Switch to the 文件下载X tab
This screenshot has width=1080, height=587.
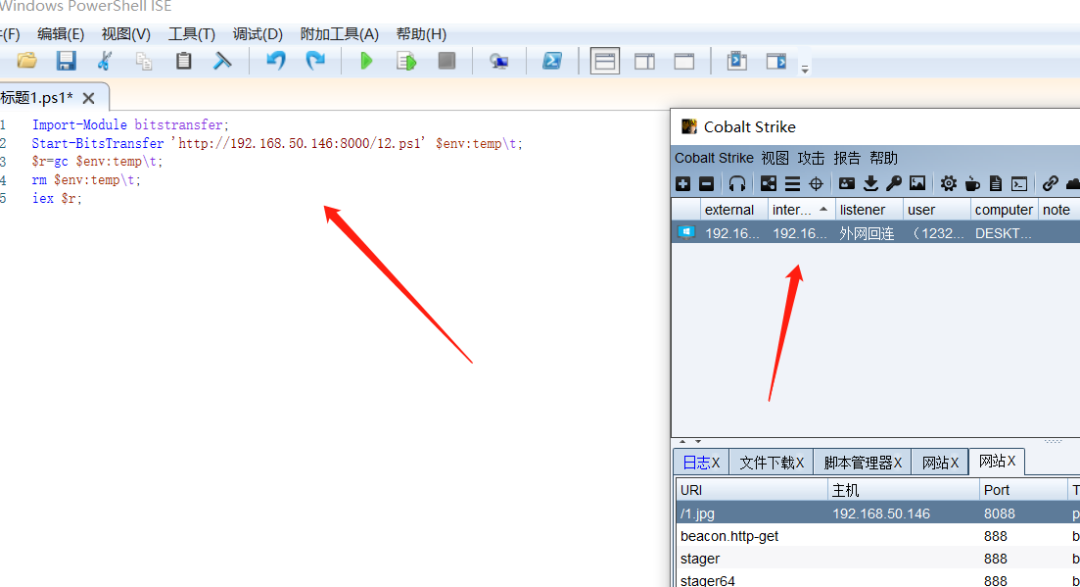pos(771,462)
